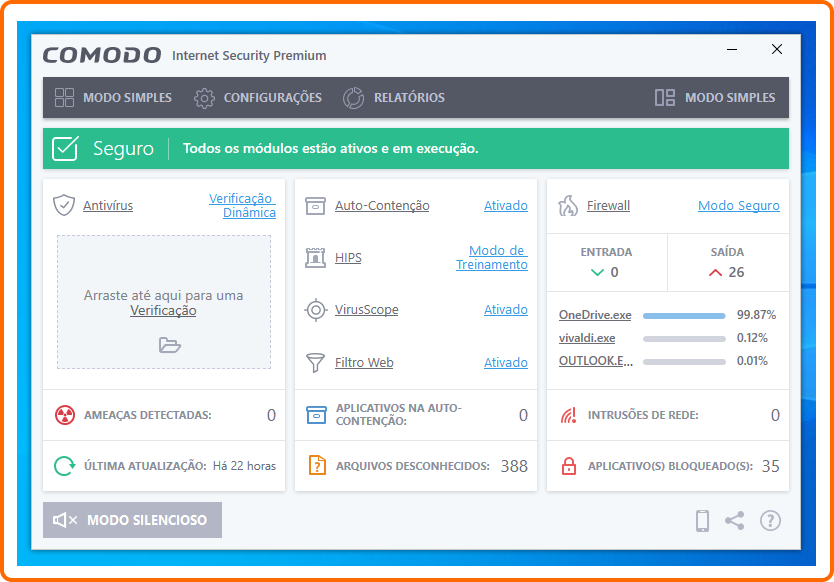Click the Modo de Treinamento link
834x582 pixels.
point(492,257)
